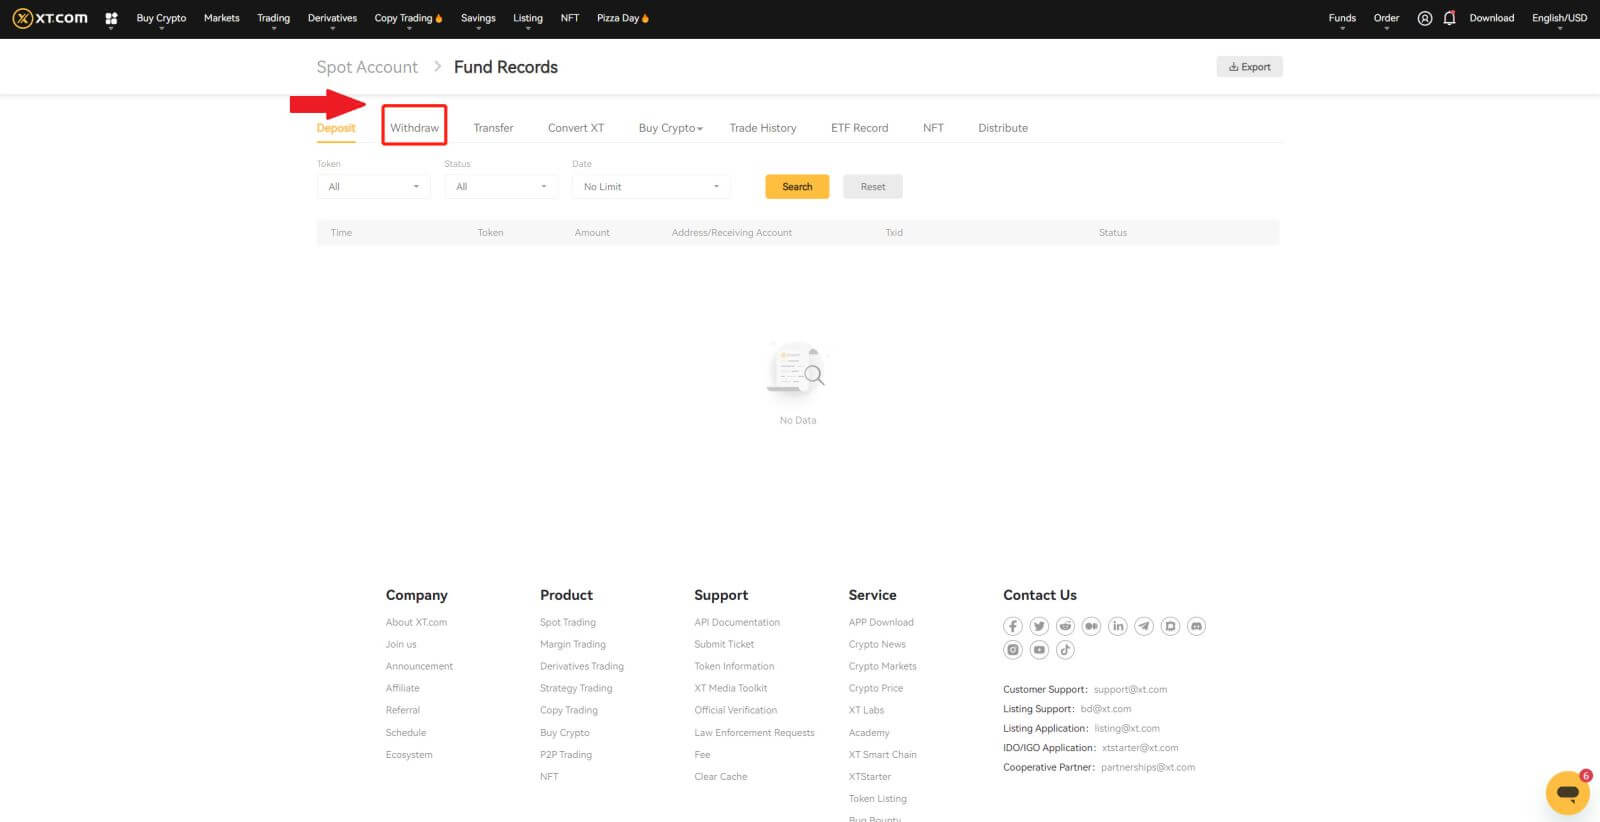Open the APP Download footer link
This screenshot has height=822, width=1600.
point(881,622)
